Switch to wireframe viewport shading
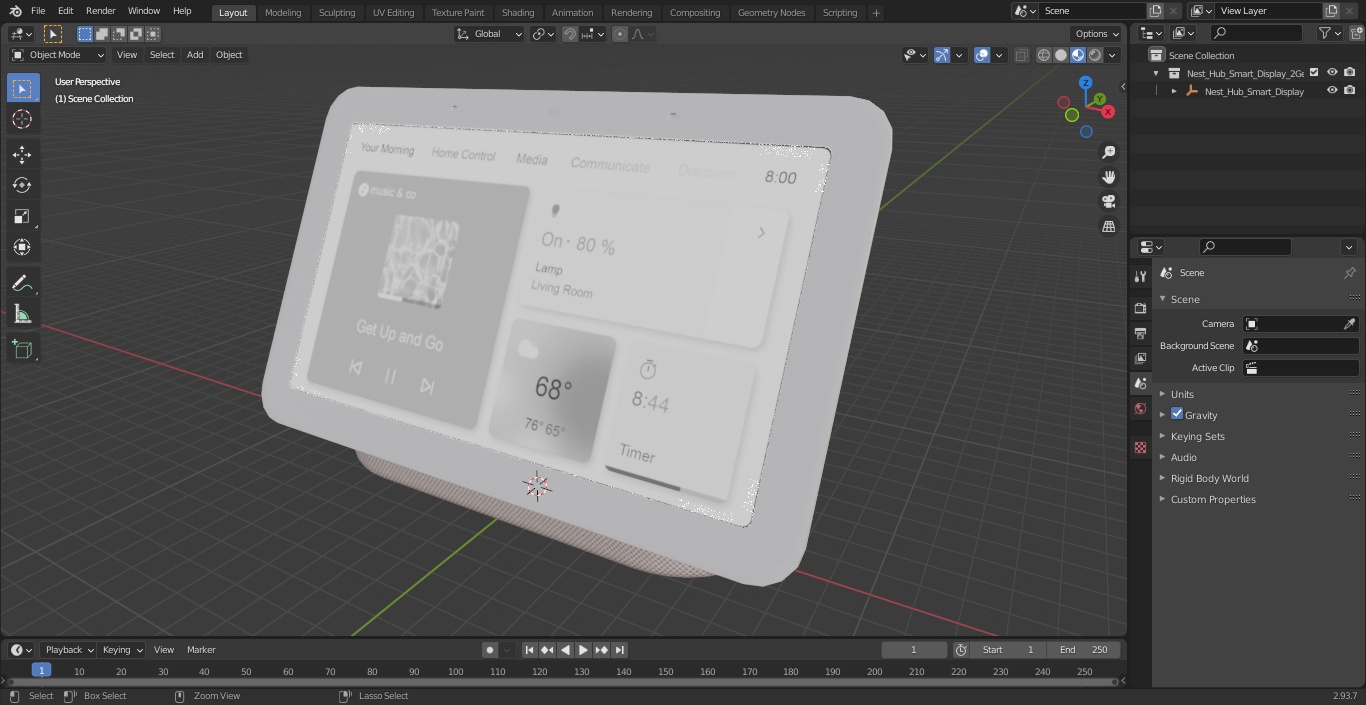Screen dimensions: 1366x705 point(1044,55)
